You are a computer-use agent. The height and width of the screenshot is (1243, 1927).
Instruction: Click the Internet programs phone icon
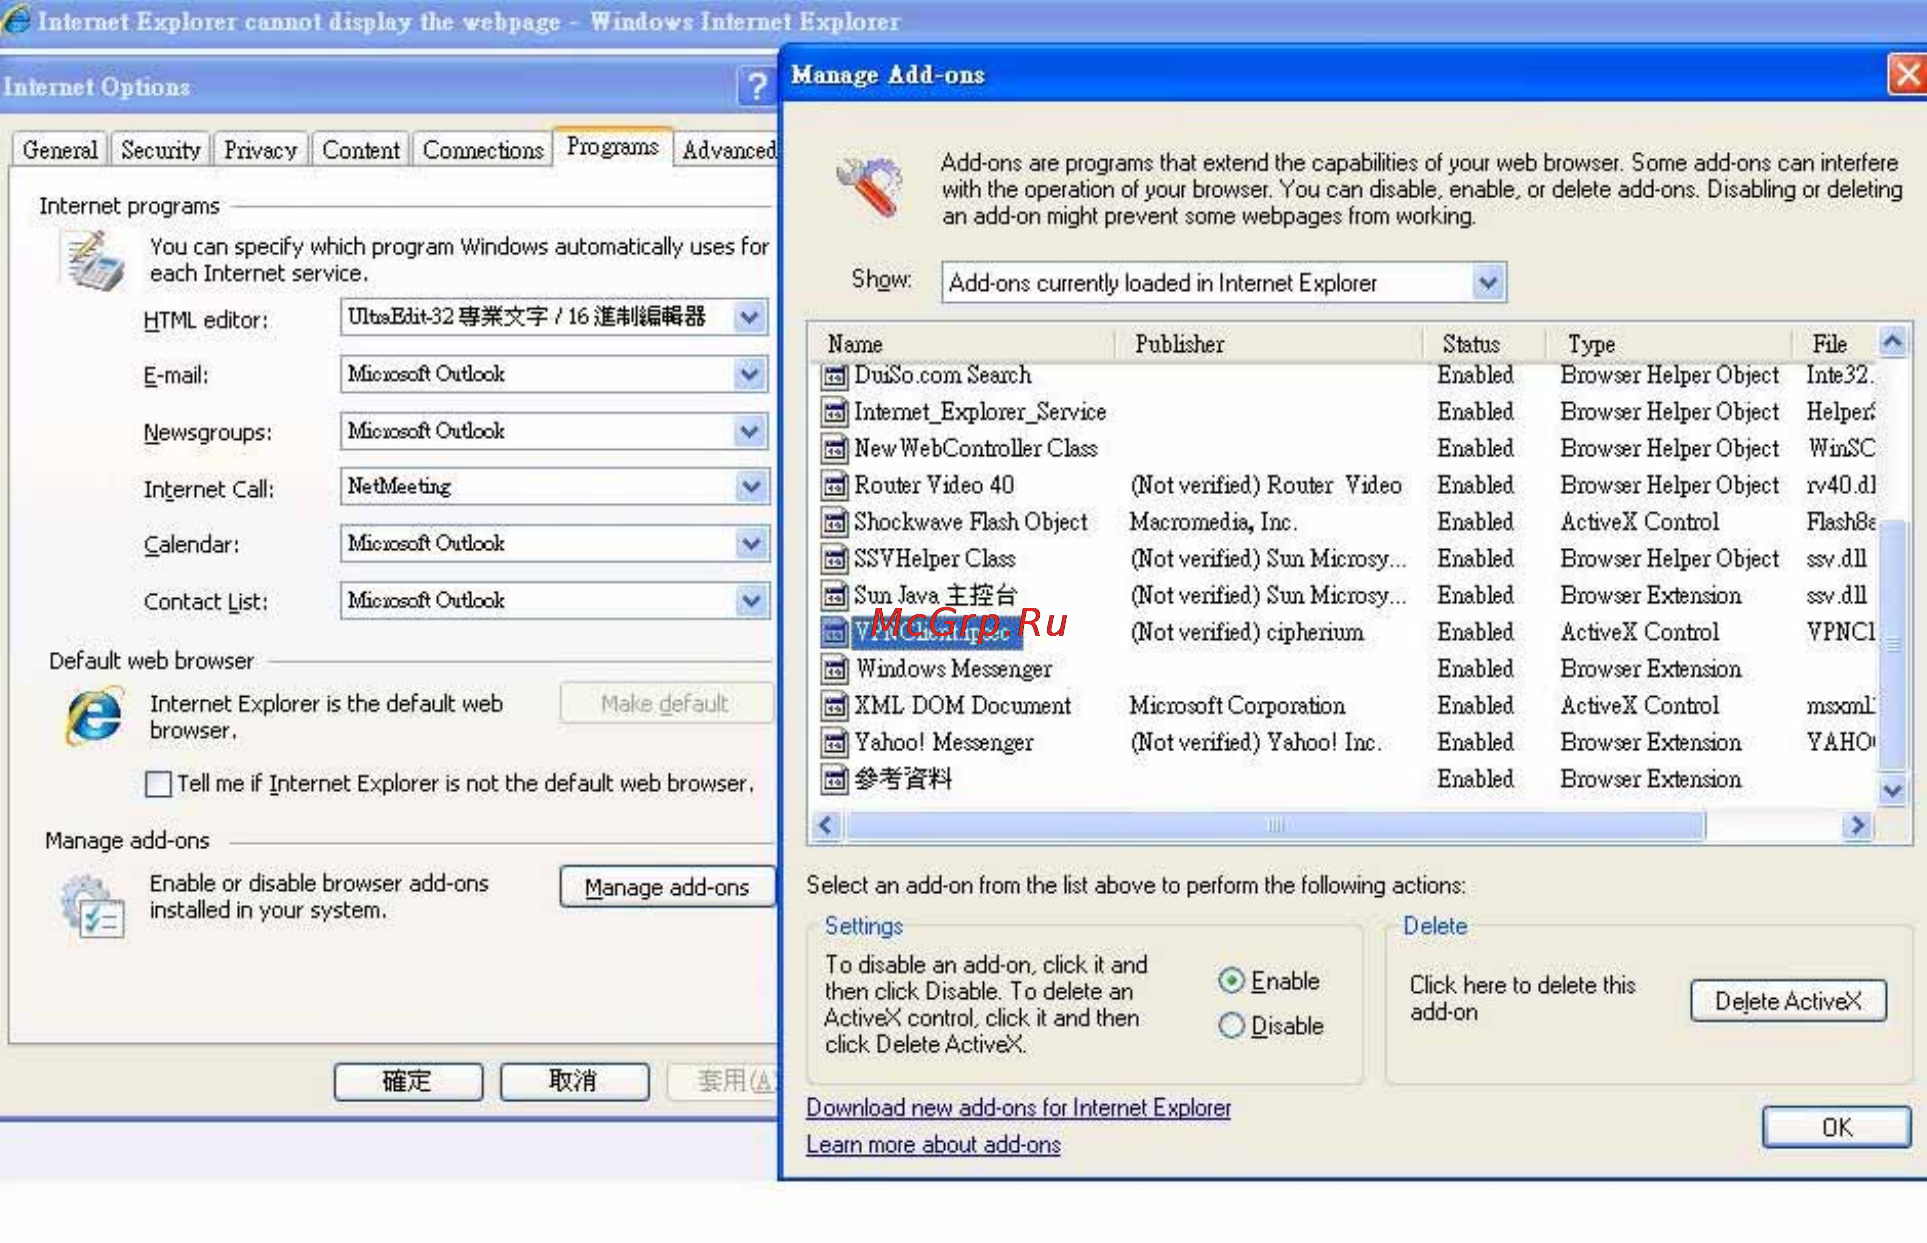coord(94,261)
